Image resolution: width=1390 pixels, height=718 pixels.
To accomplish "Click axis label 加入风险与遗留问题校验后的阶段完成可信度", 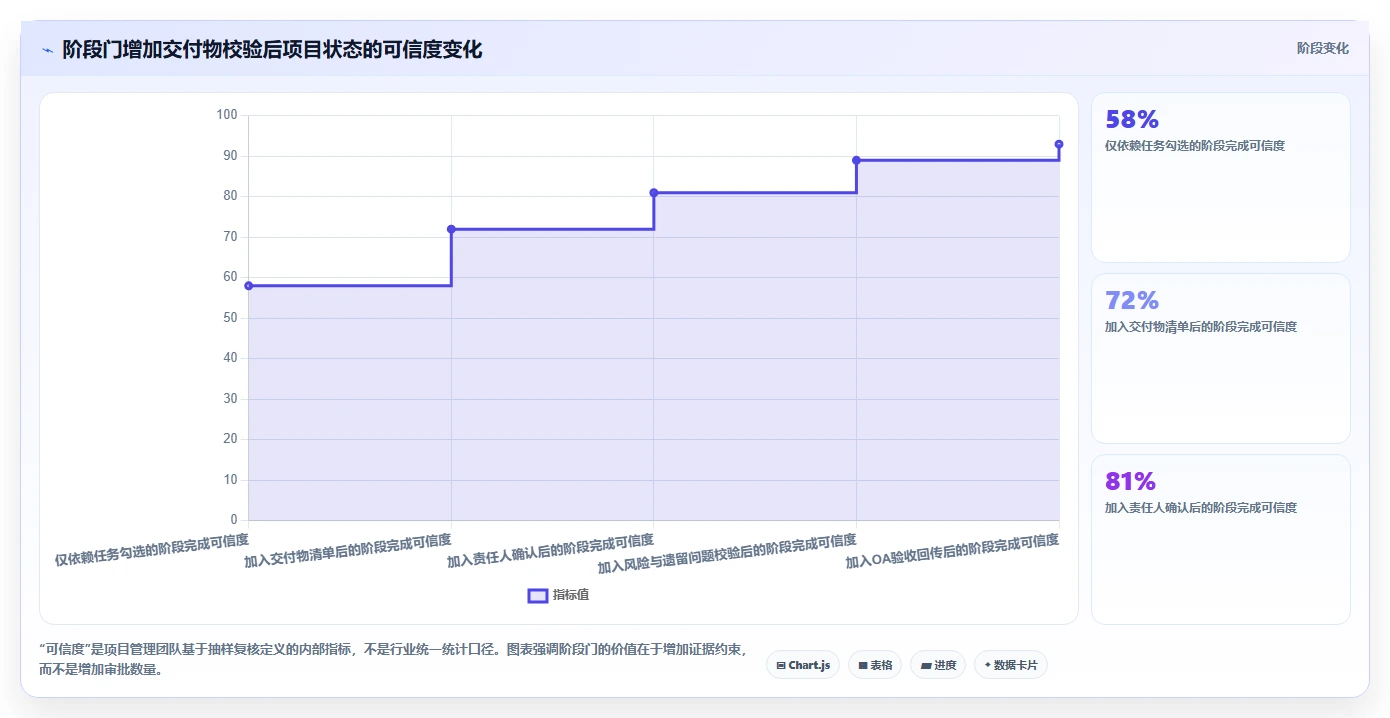I will 727,554.
